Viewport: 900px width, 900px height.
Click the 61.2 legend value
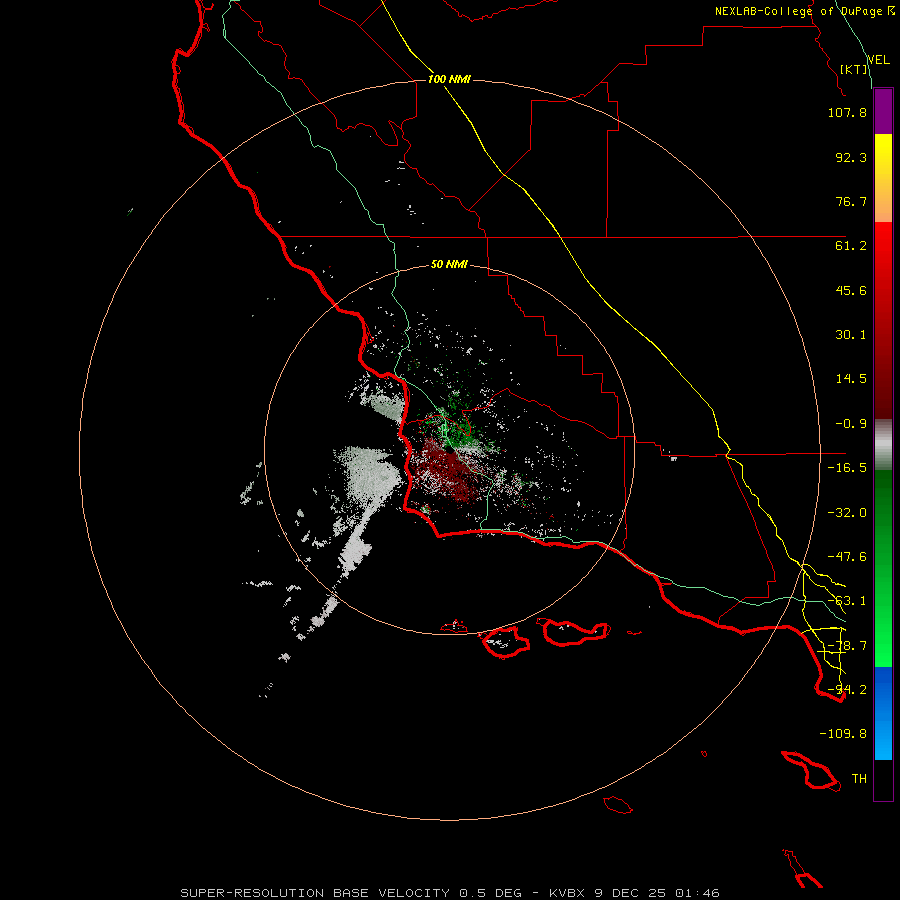pyautogui.click(x=851, y=246)
